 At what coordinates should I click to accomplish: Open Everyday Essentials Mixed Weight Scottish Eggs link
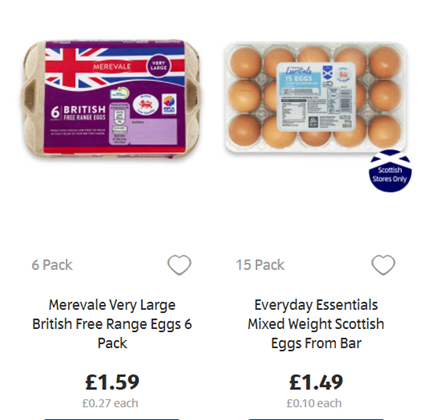pos(316,324)
